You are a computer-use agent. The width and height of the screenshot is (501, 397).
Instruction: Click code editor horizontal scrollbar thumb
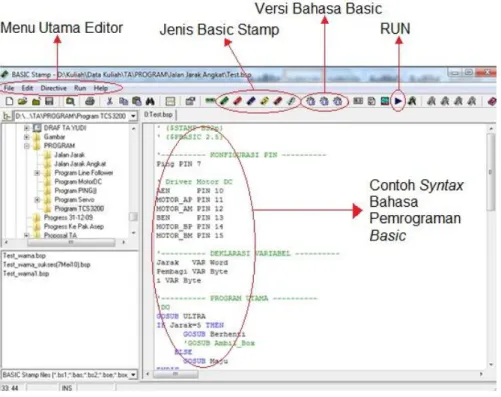click(x=175, y=374)
